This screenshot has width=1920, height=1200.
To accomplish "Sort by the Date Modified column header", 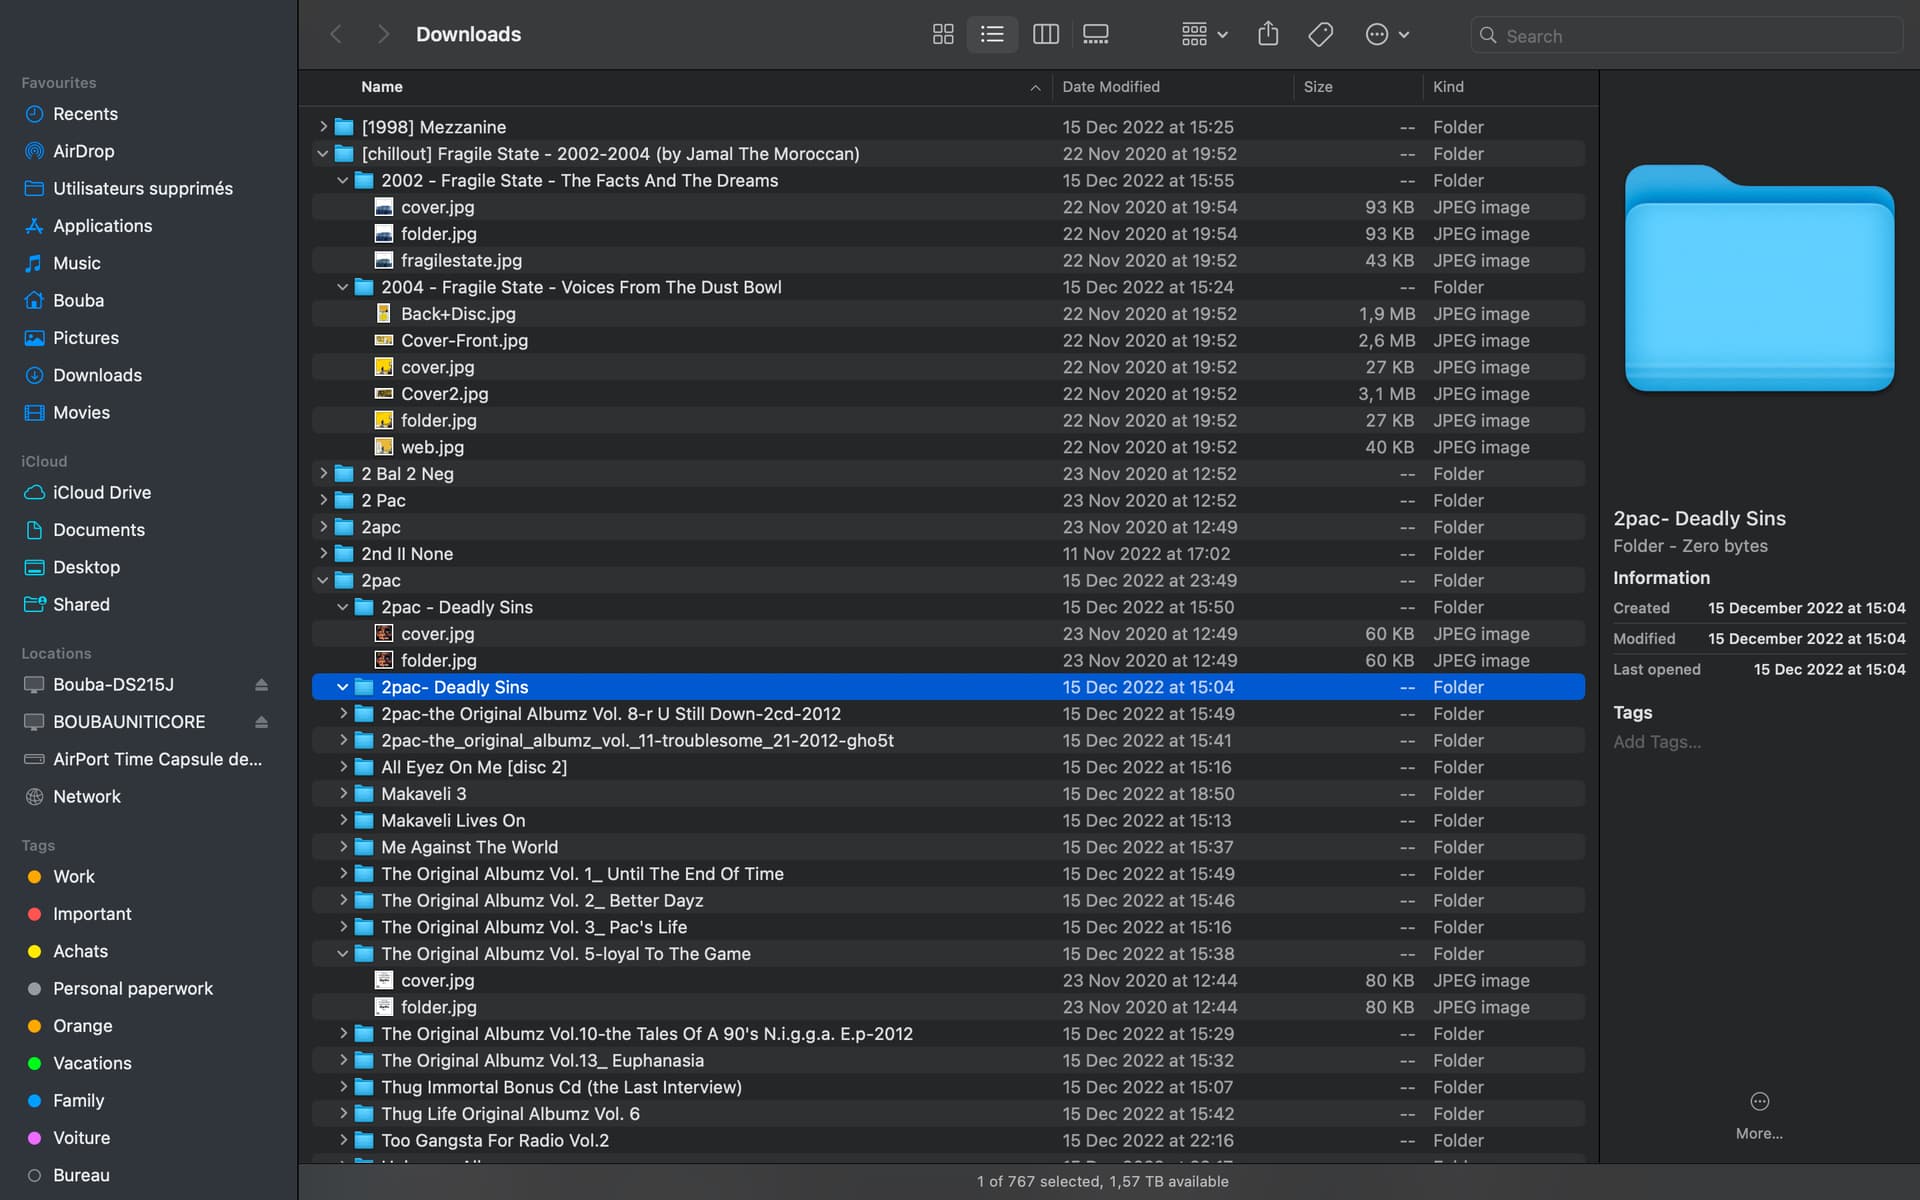I will 1110,87.
